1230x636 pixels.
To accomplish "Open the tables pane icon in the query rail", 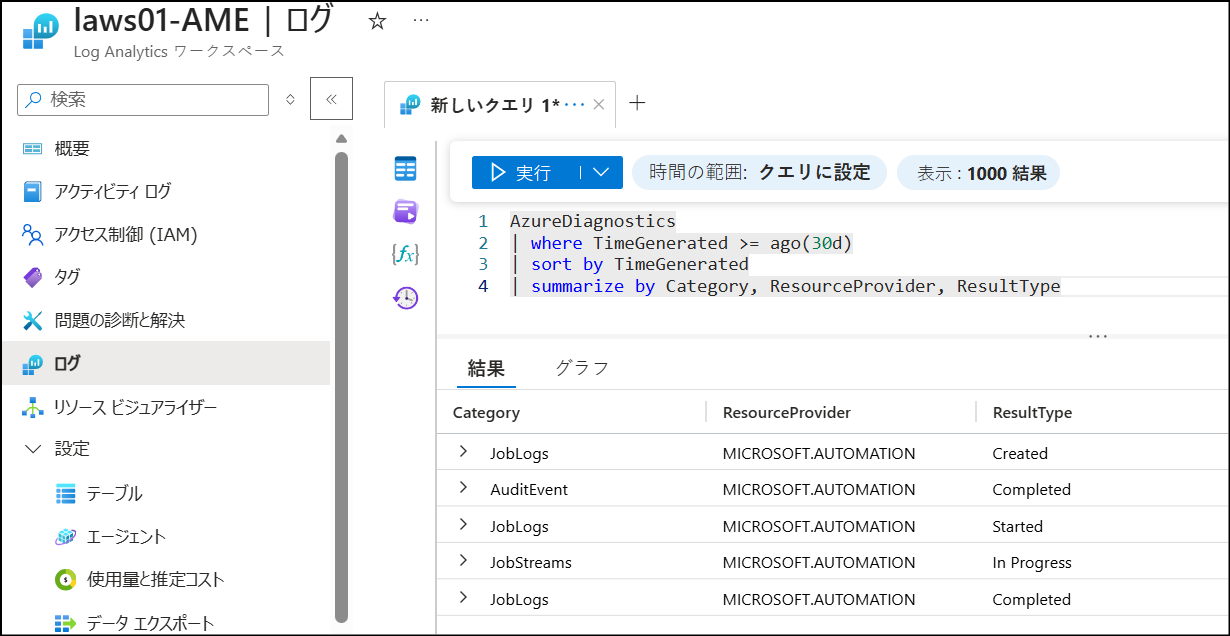I will (x=405, y=169).
